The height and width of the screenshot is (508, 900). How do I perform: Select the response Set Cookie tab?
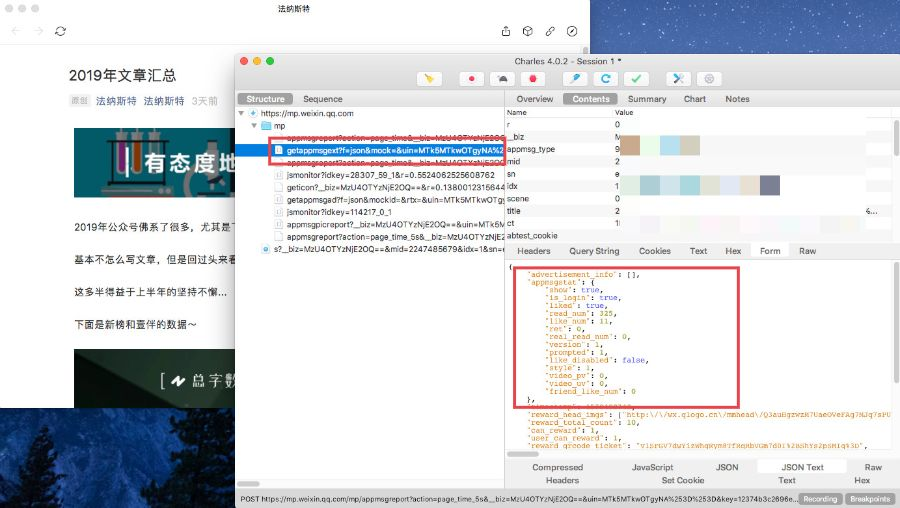(x=682, y=480)
